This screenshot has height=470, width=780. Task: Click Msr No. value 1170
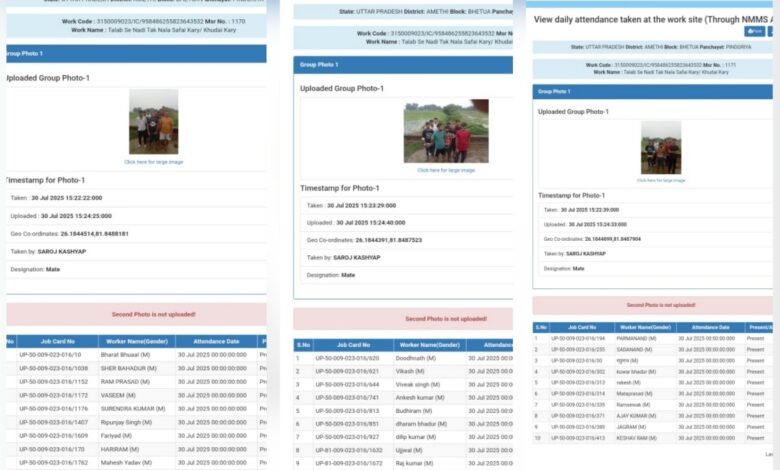[x=238, y=21]
